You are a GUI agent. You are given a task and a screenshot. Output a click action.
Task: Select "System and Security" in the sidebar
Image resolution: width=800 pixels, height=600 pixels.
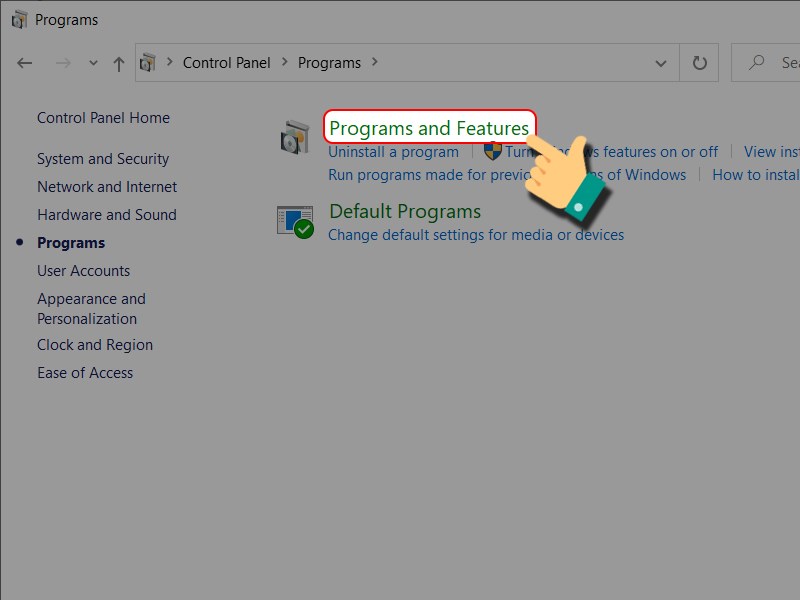(x=103, y=159)
